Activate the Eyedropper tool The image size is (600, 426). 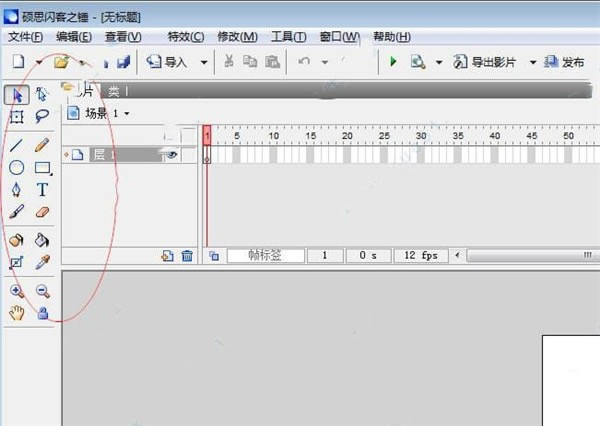click(x=42, y=262)
